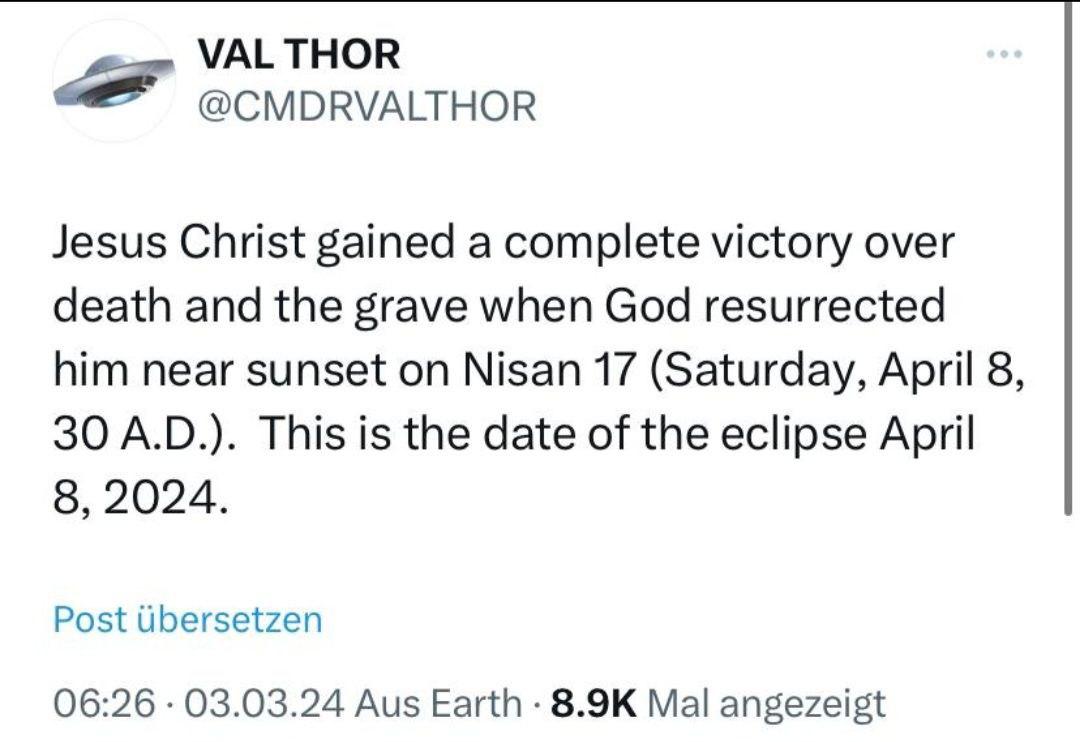Open the @CMDRVALTHOR handle link

pos(367,106)
